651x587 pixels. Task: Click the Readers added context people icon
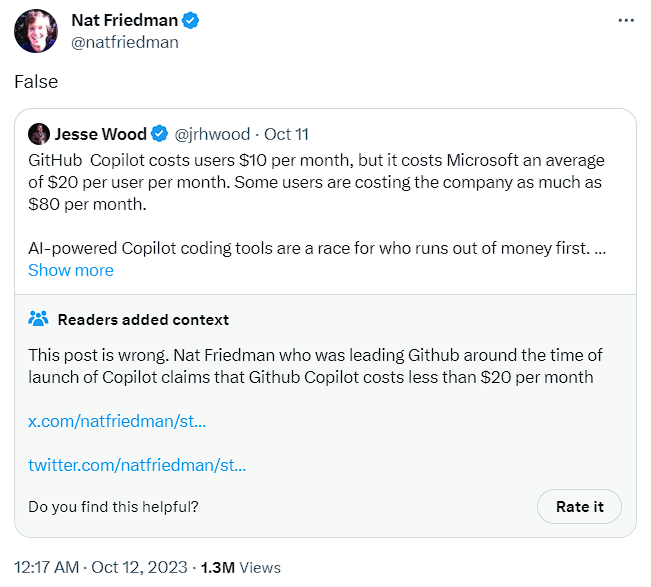[38, 319]
